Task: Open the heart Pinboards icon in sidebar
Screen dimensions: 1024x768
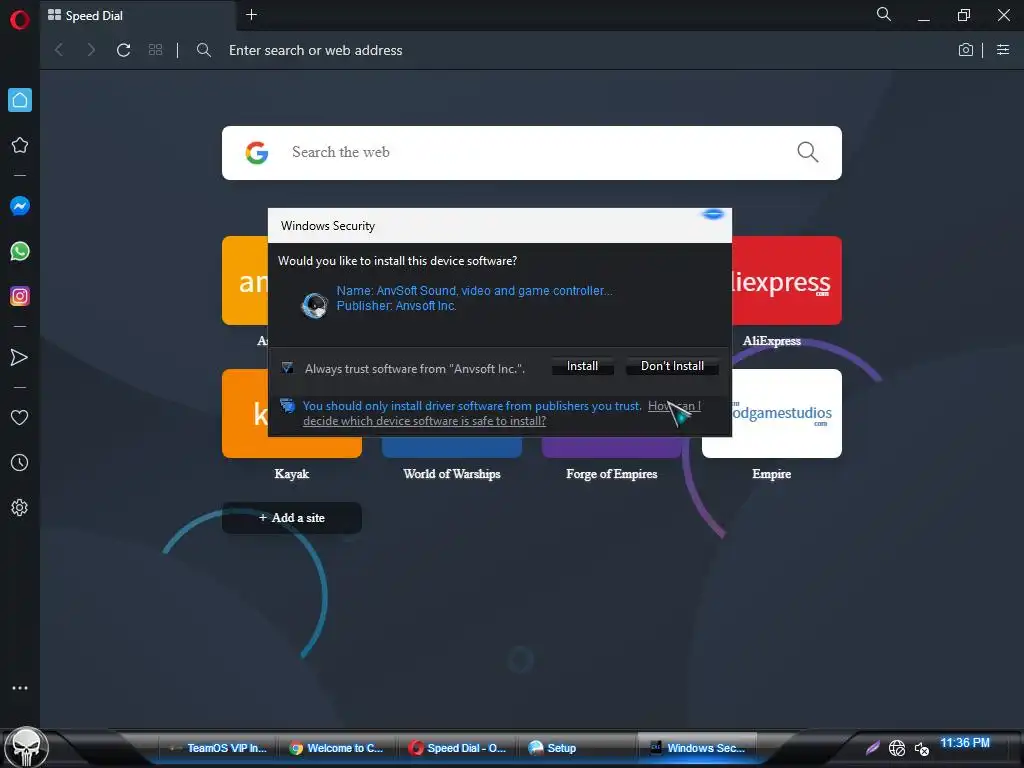Action: coord(20,417)
